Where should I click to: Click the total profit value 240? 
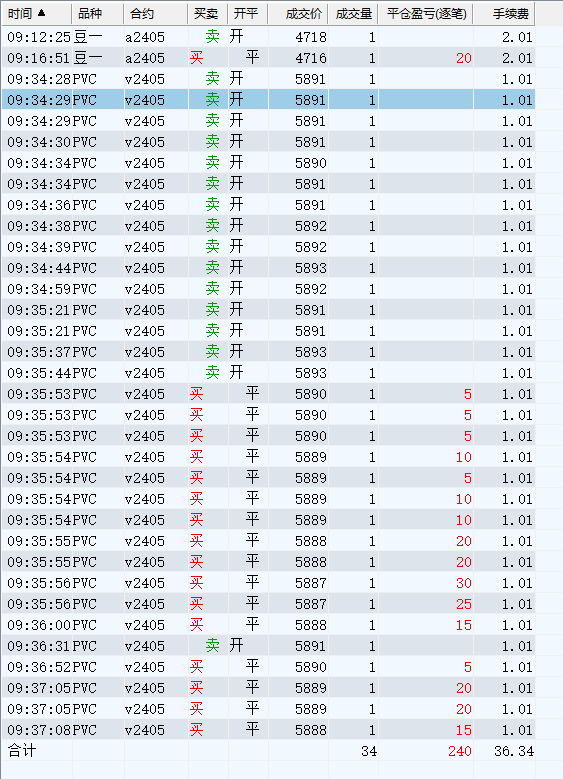(x=460, y=751)
